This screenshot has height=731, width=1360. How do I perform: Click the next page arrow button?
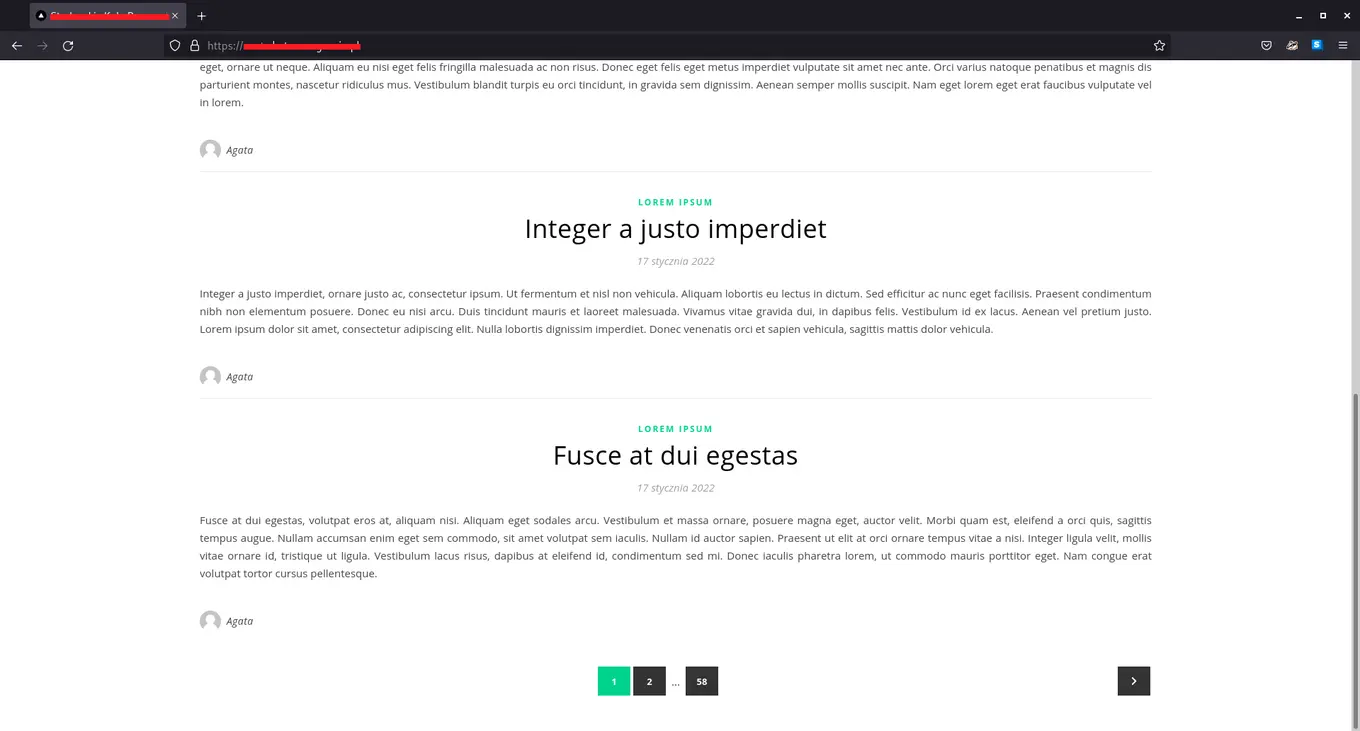click(1133, 681)
